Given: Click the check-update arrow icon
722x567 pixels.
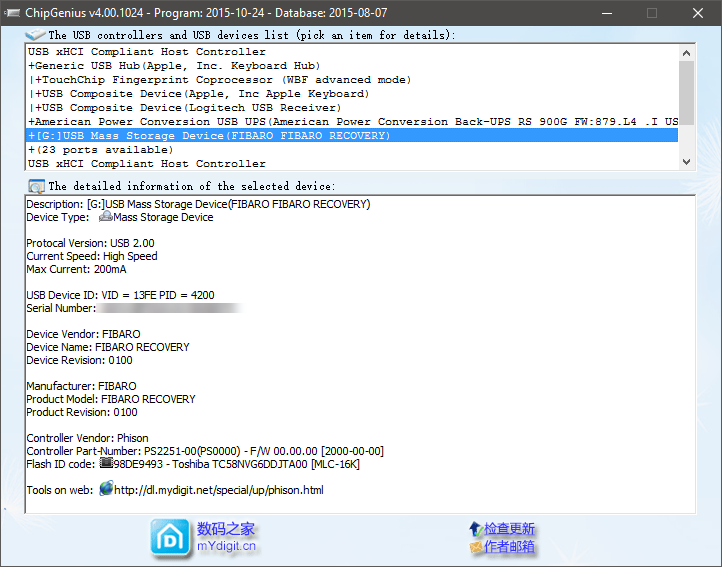Looking at the screenshot, I should [474, 529].
